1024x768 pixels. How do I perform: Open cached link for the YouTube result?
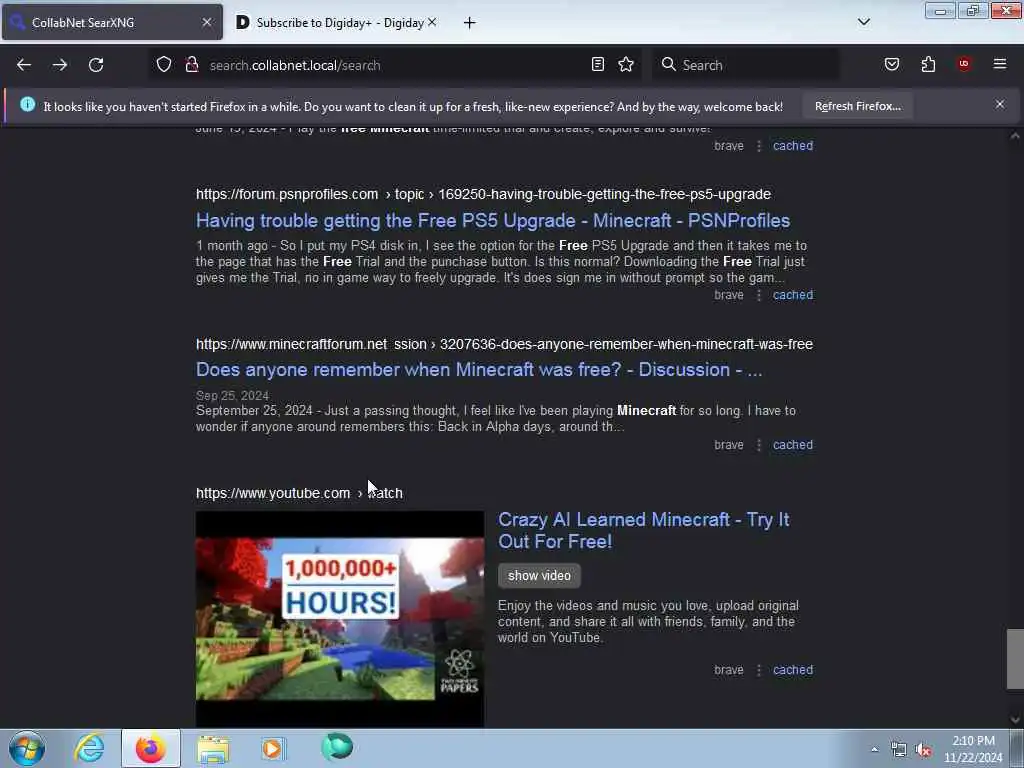(x=793, y=670)
